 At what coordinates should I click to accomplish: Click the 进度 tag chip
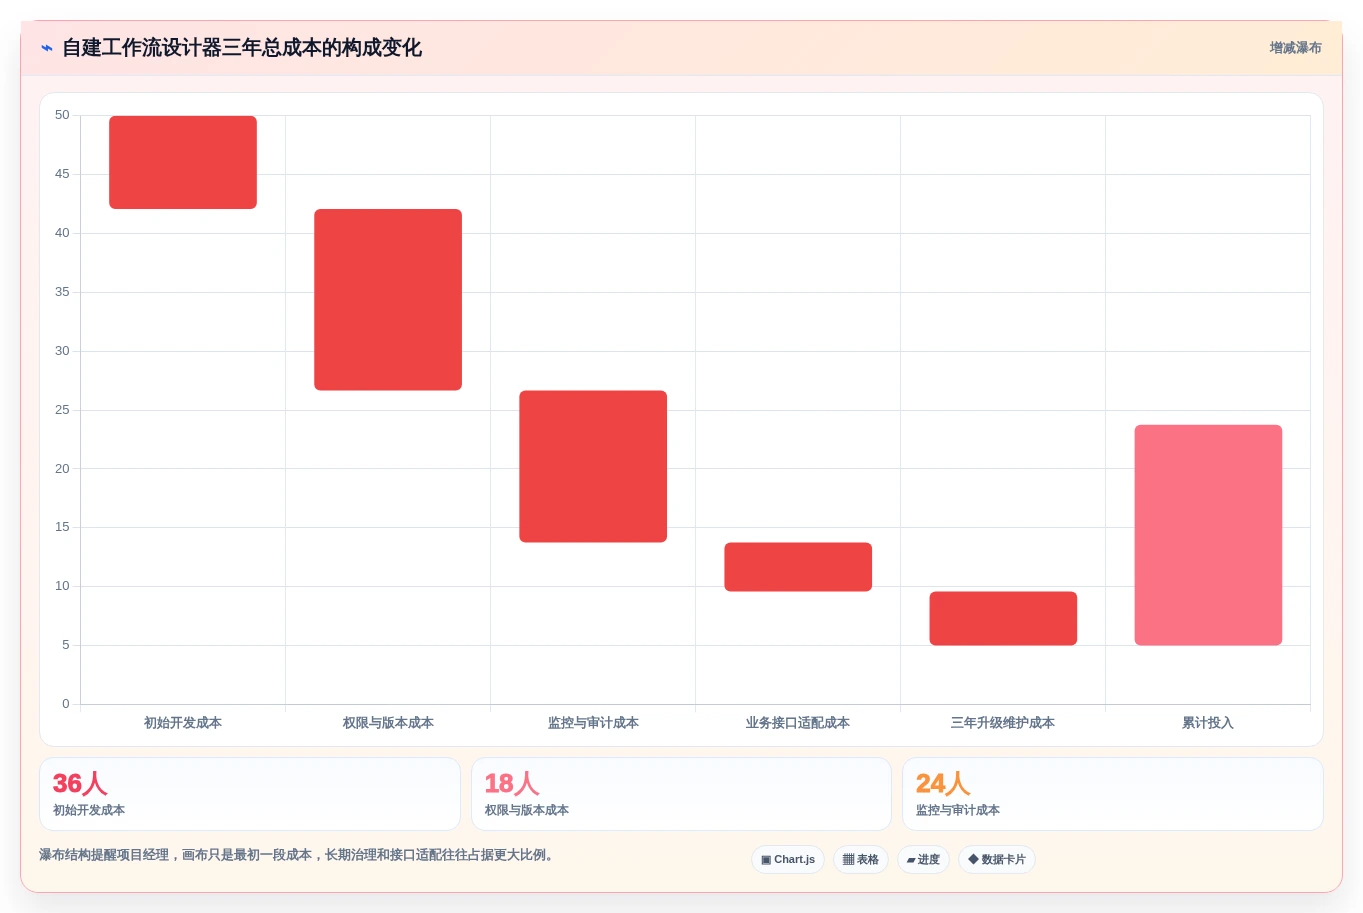[x=923, y=860]
